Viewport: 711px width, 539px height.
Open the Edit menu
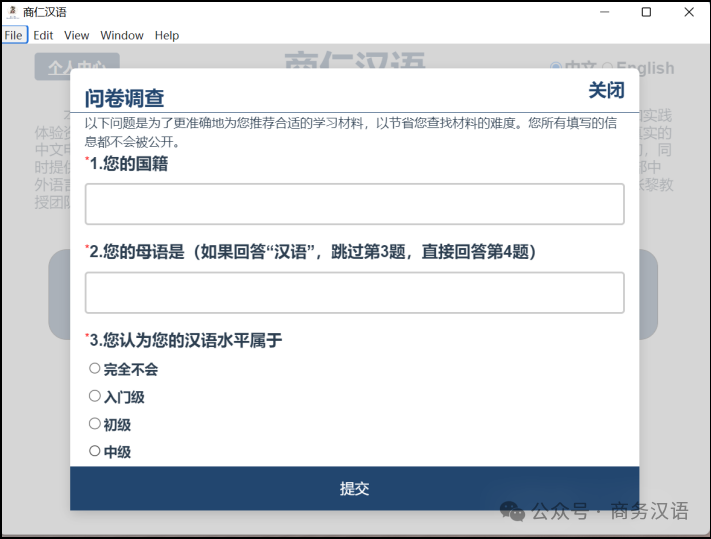pyautogui.click(x=43, y=35)
